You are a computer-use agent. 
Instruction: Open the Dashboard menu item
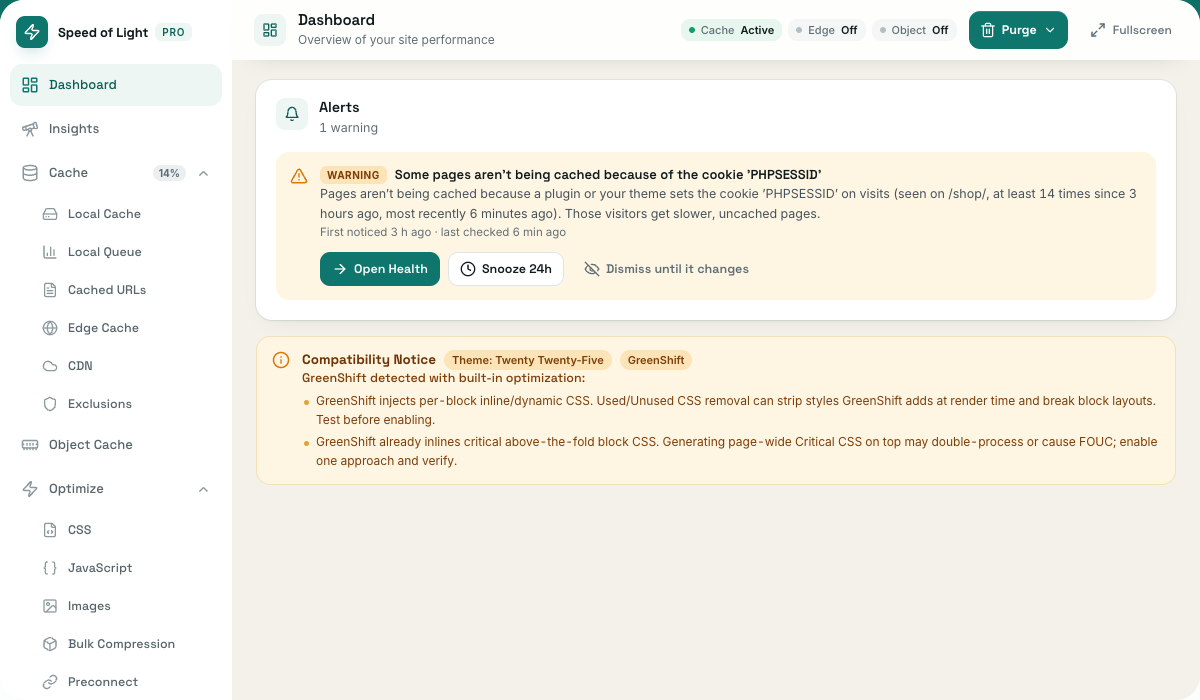click(x=116, y=85)
